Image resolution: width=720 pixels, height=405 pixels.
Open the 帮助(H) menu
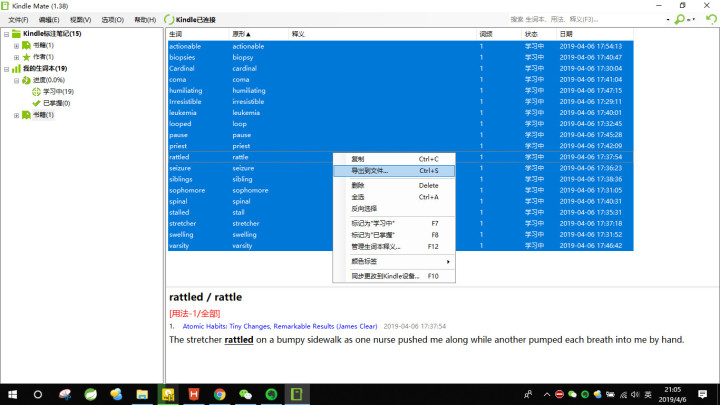pos(145,20)
